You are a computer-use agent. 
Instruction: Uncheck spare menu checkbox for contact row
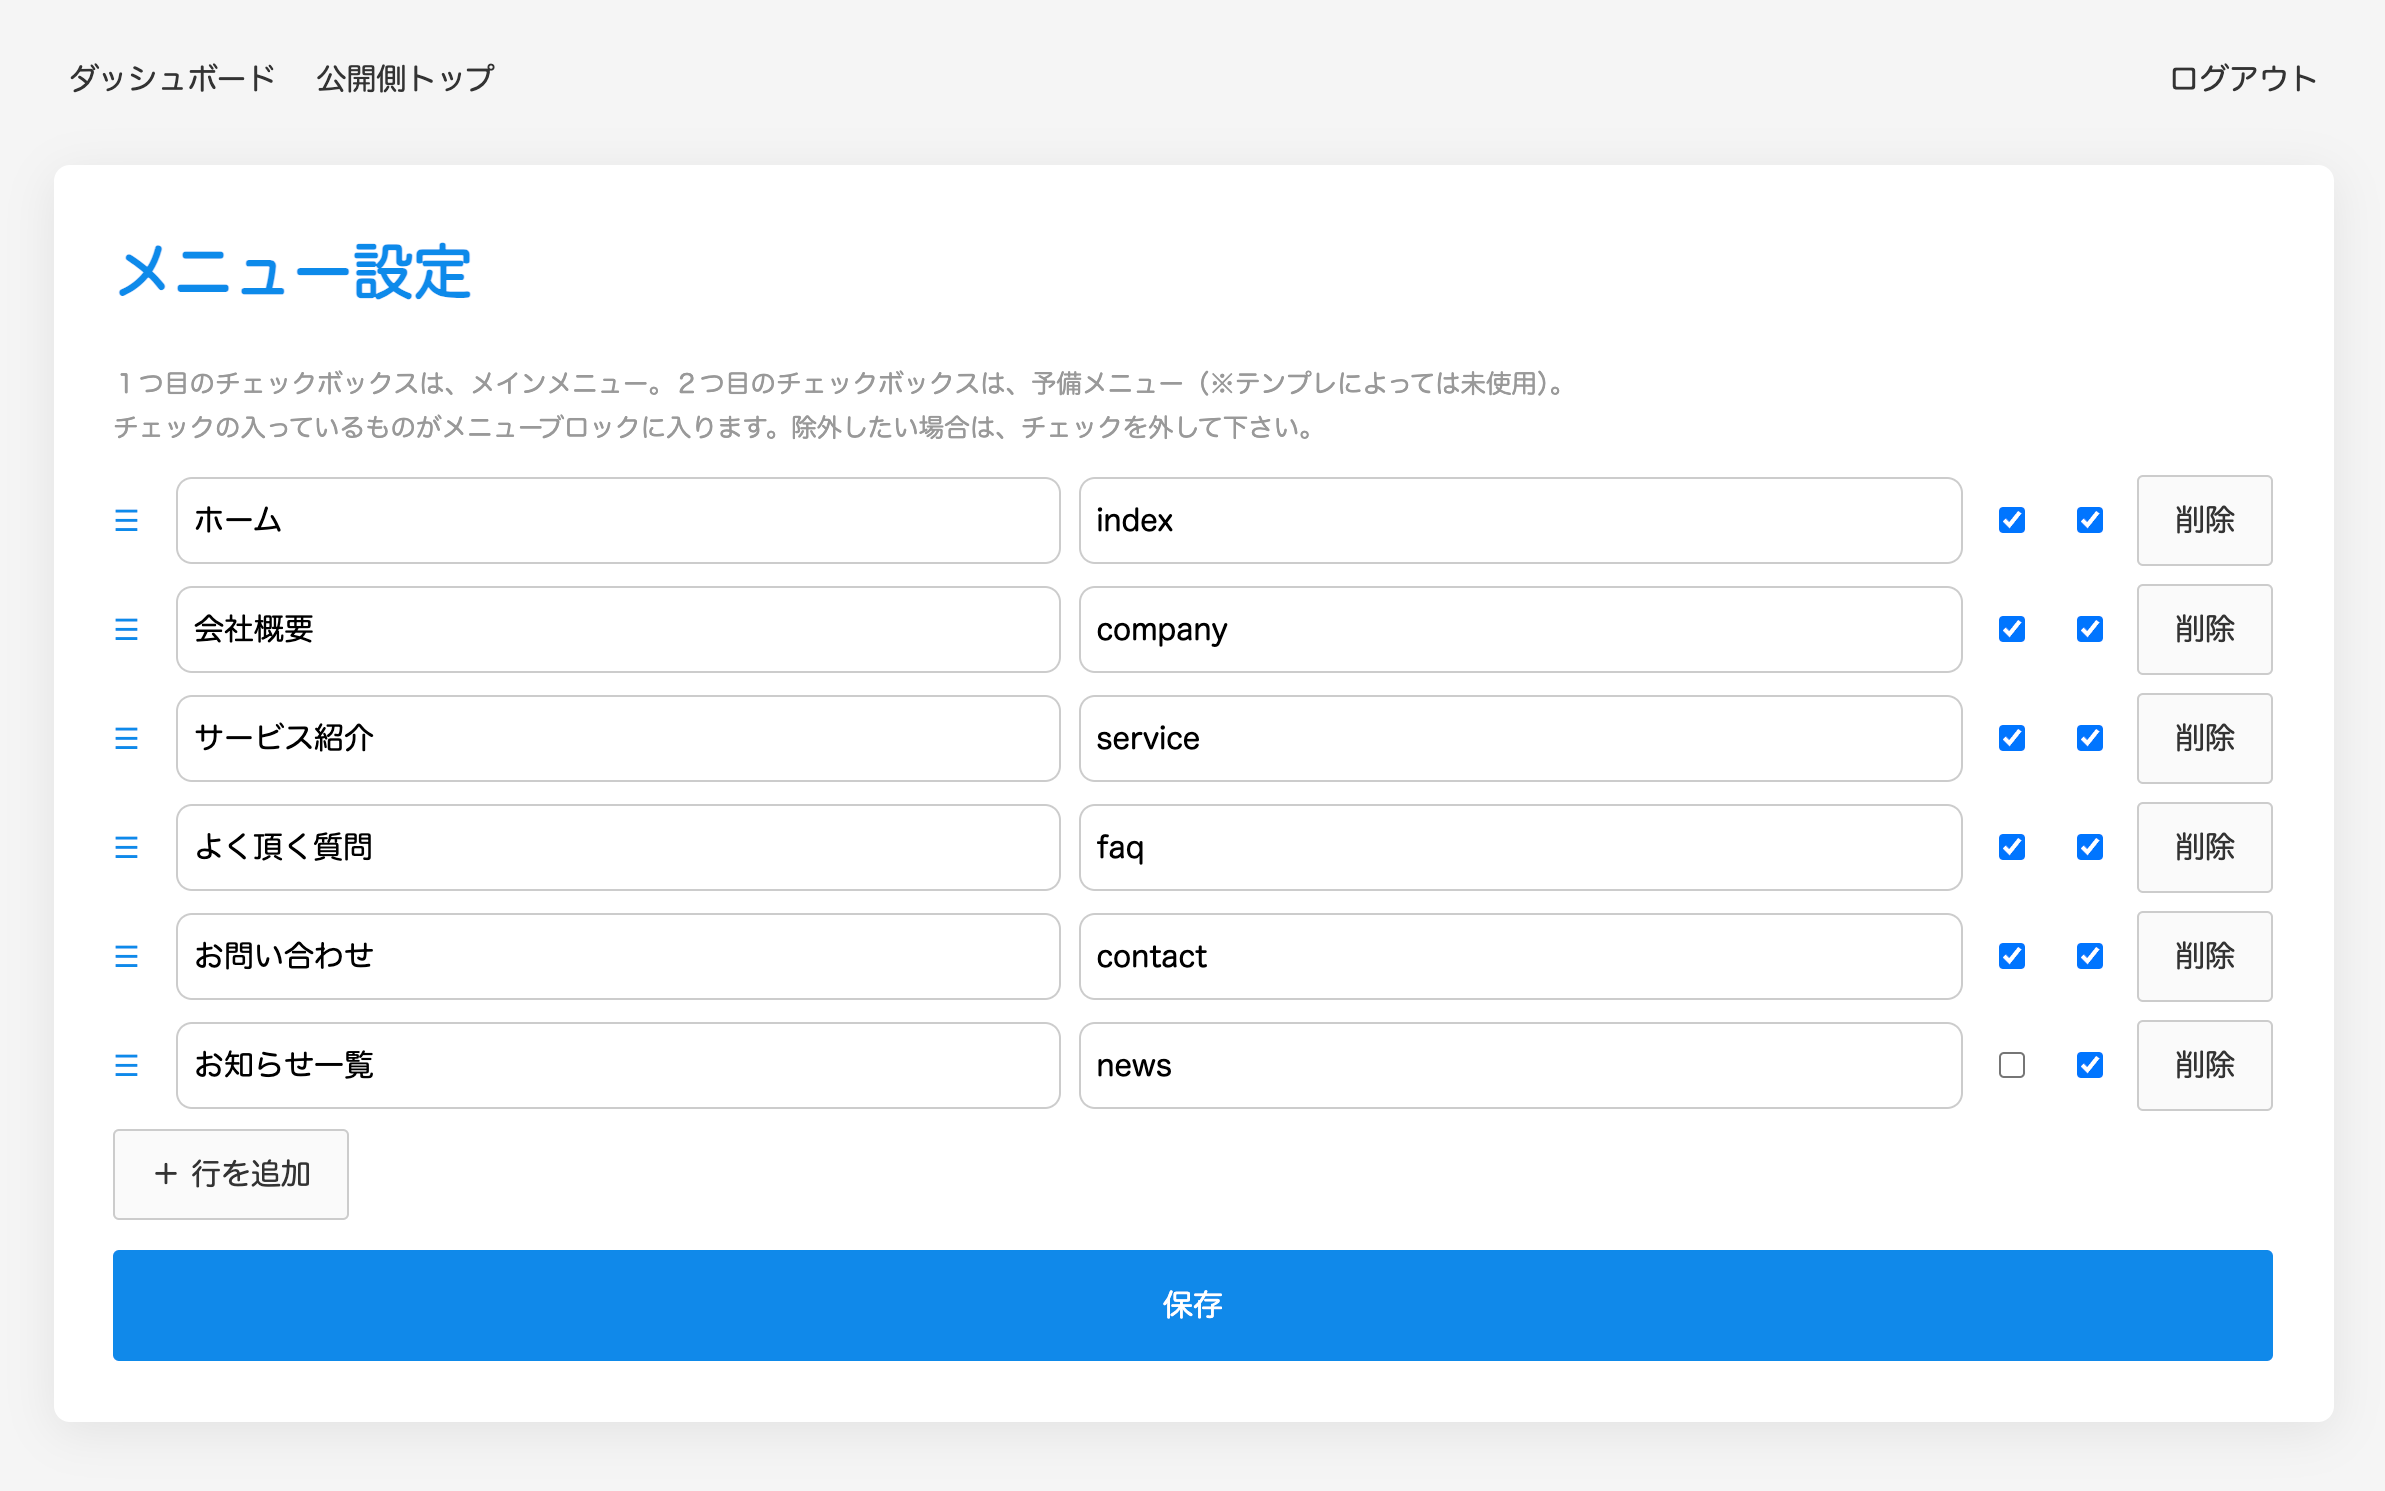point(2090,956)
